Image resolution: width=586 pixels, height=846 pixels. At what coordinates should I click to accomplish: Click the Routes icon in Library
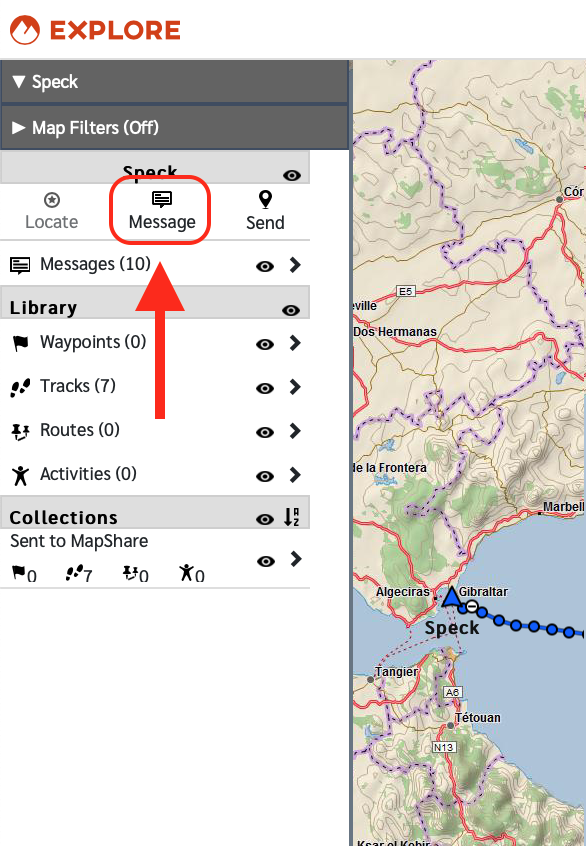coord(21,432)
